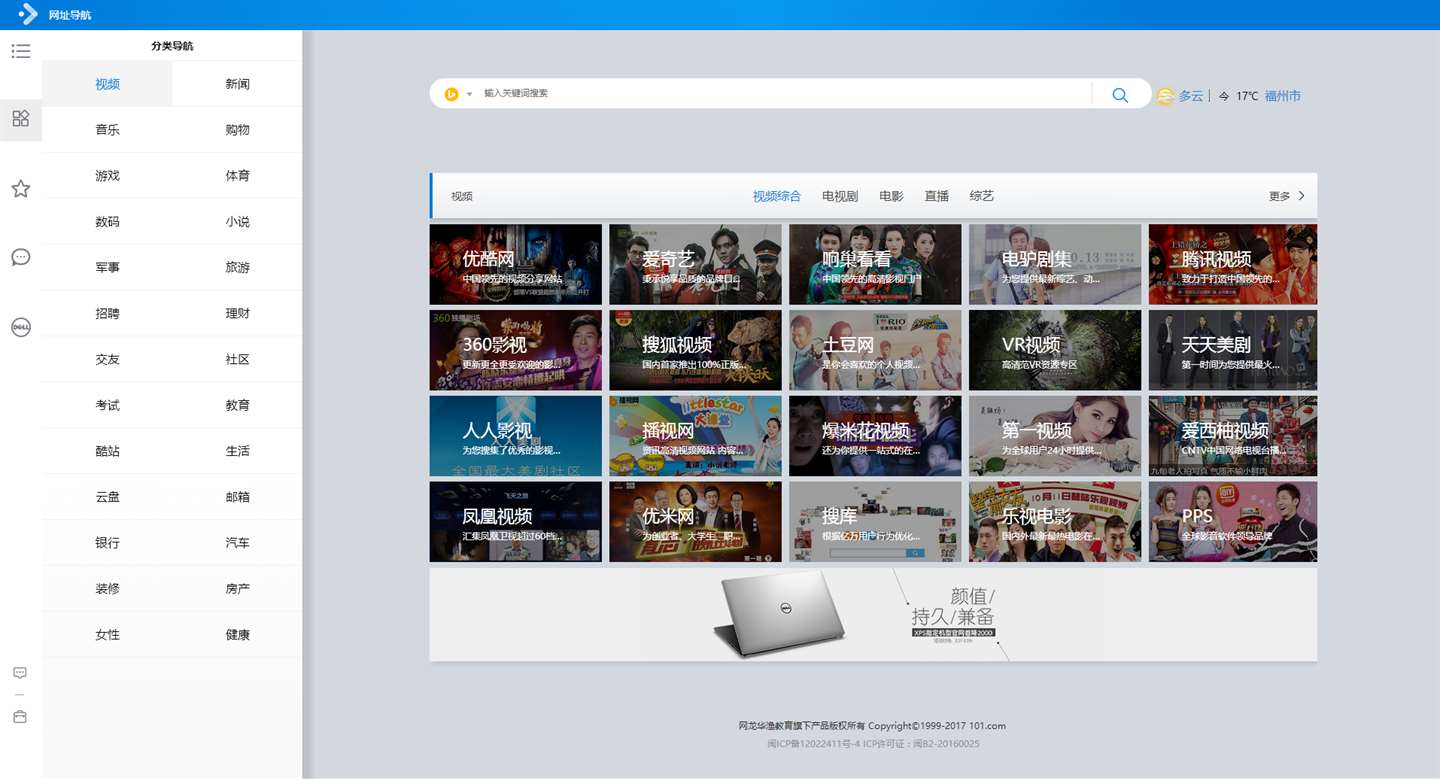
Task: Select 小说 category
Action: (237, 222)
